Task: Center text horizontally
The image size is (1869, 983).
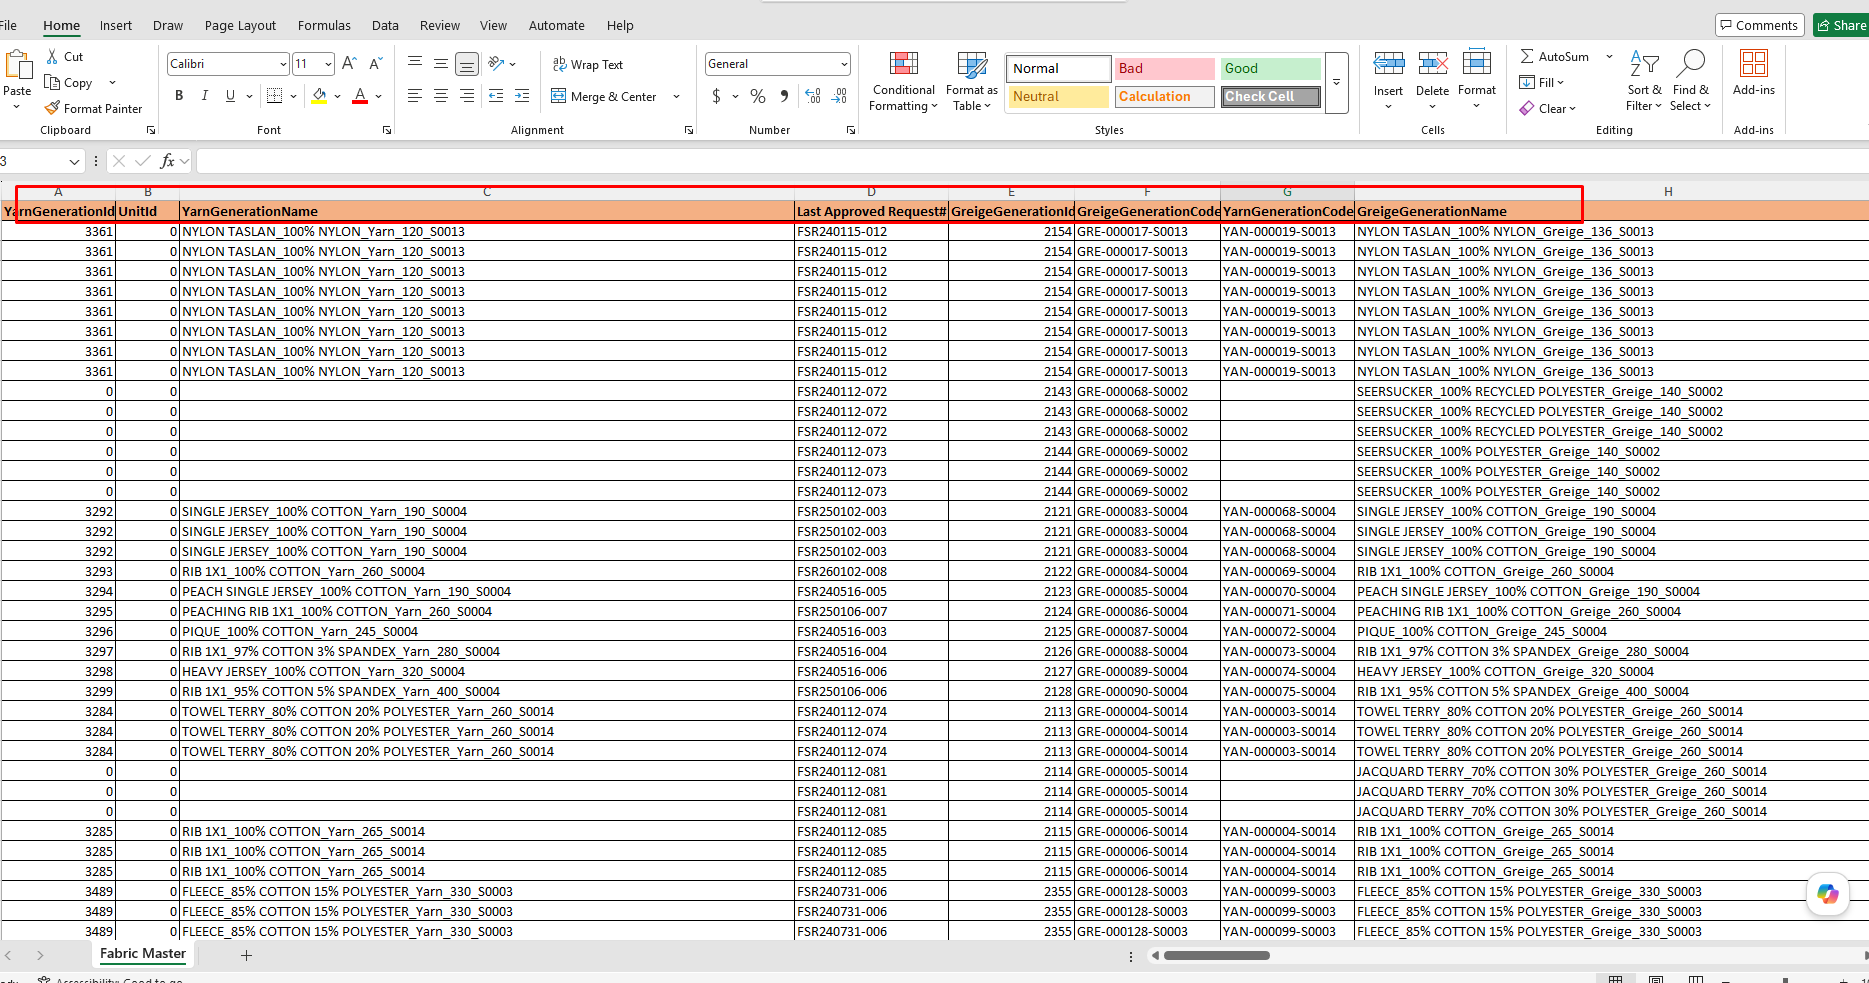Action: [x=441, y=96]
